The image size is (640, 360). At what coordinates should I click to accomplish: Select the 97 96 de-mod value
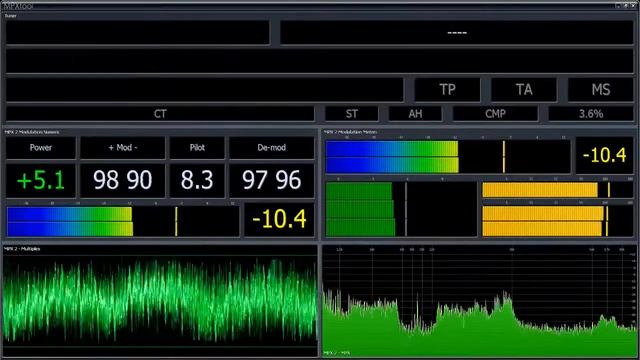pos(271,180)
